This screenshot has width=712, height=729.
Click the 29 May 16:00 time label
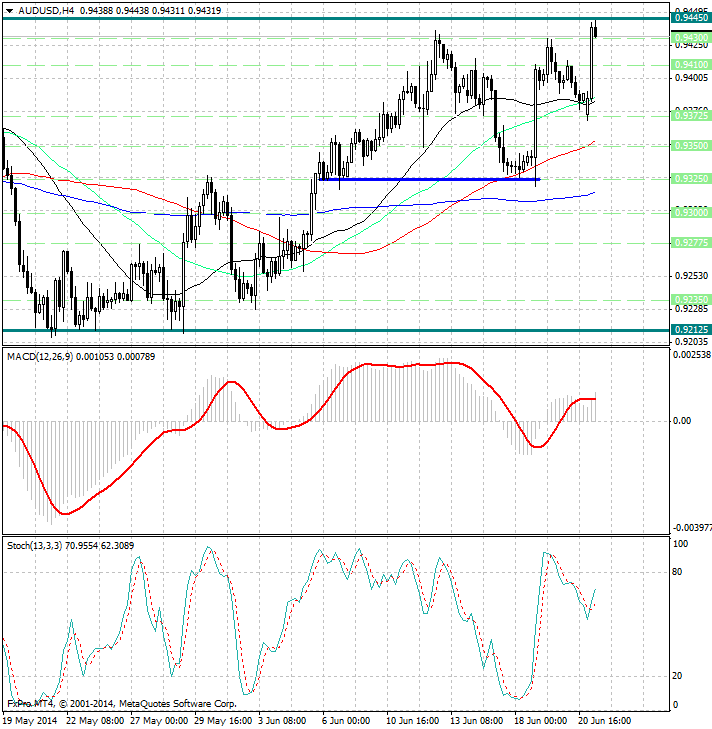click(x=223, y=721)
